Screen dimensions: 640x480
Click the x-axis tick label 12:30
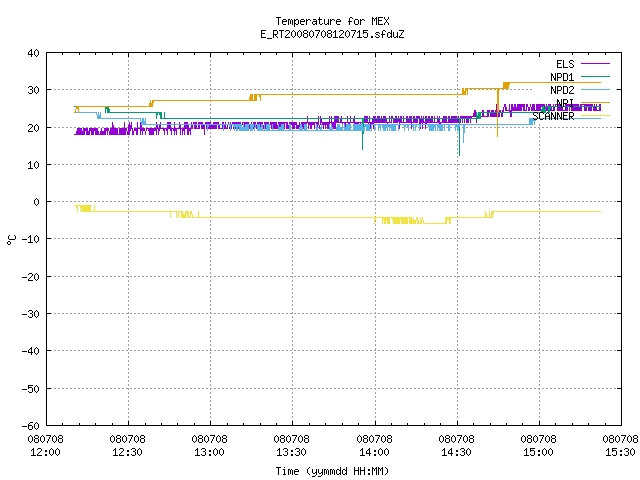pyautogui.click(x=127, y=452)
